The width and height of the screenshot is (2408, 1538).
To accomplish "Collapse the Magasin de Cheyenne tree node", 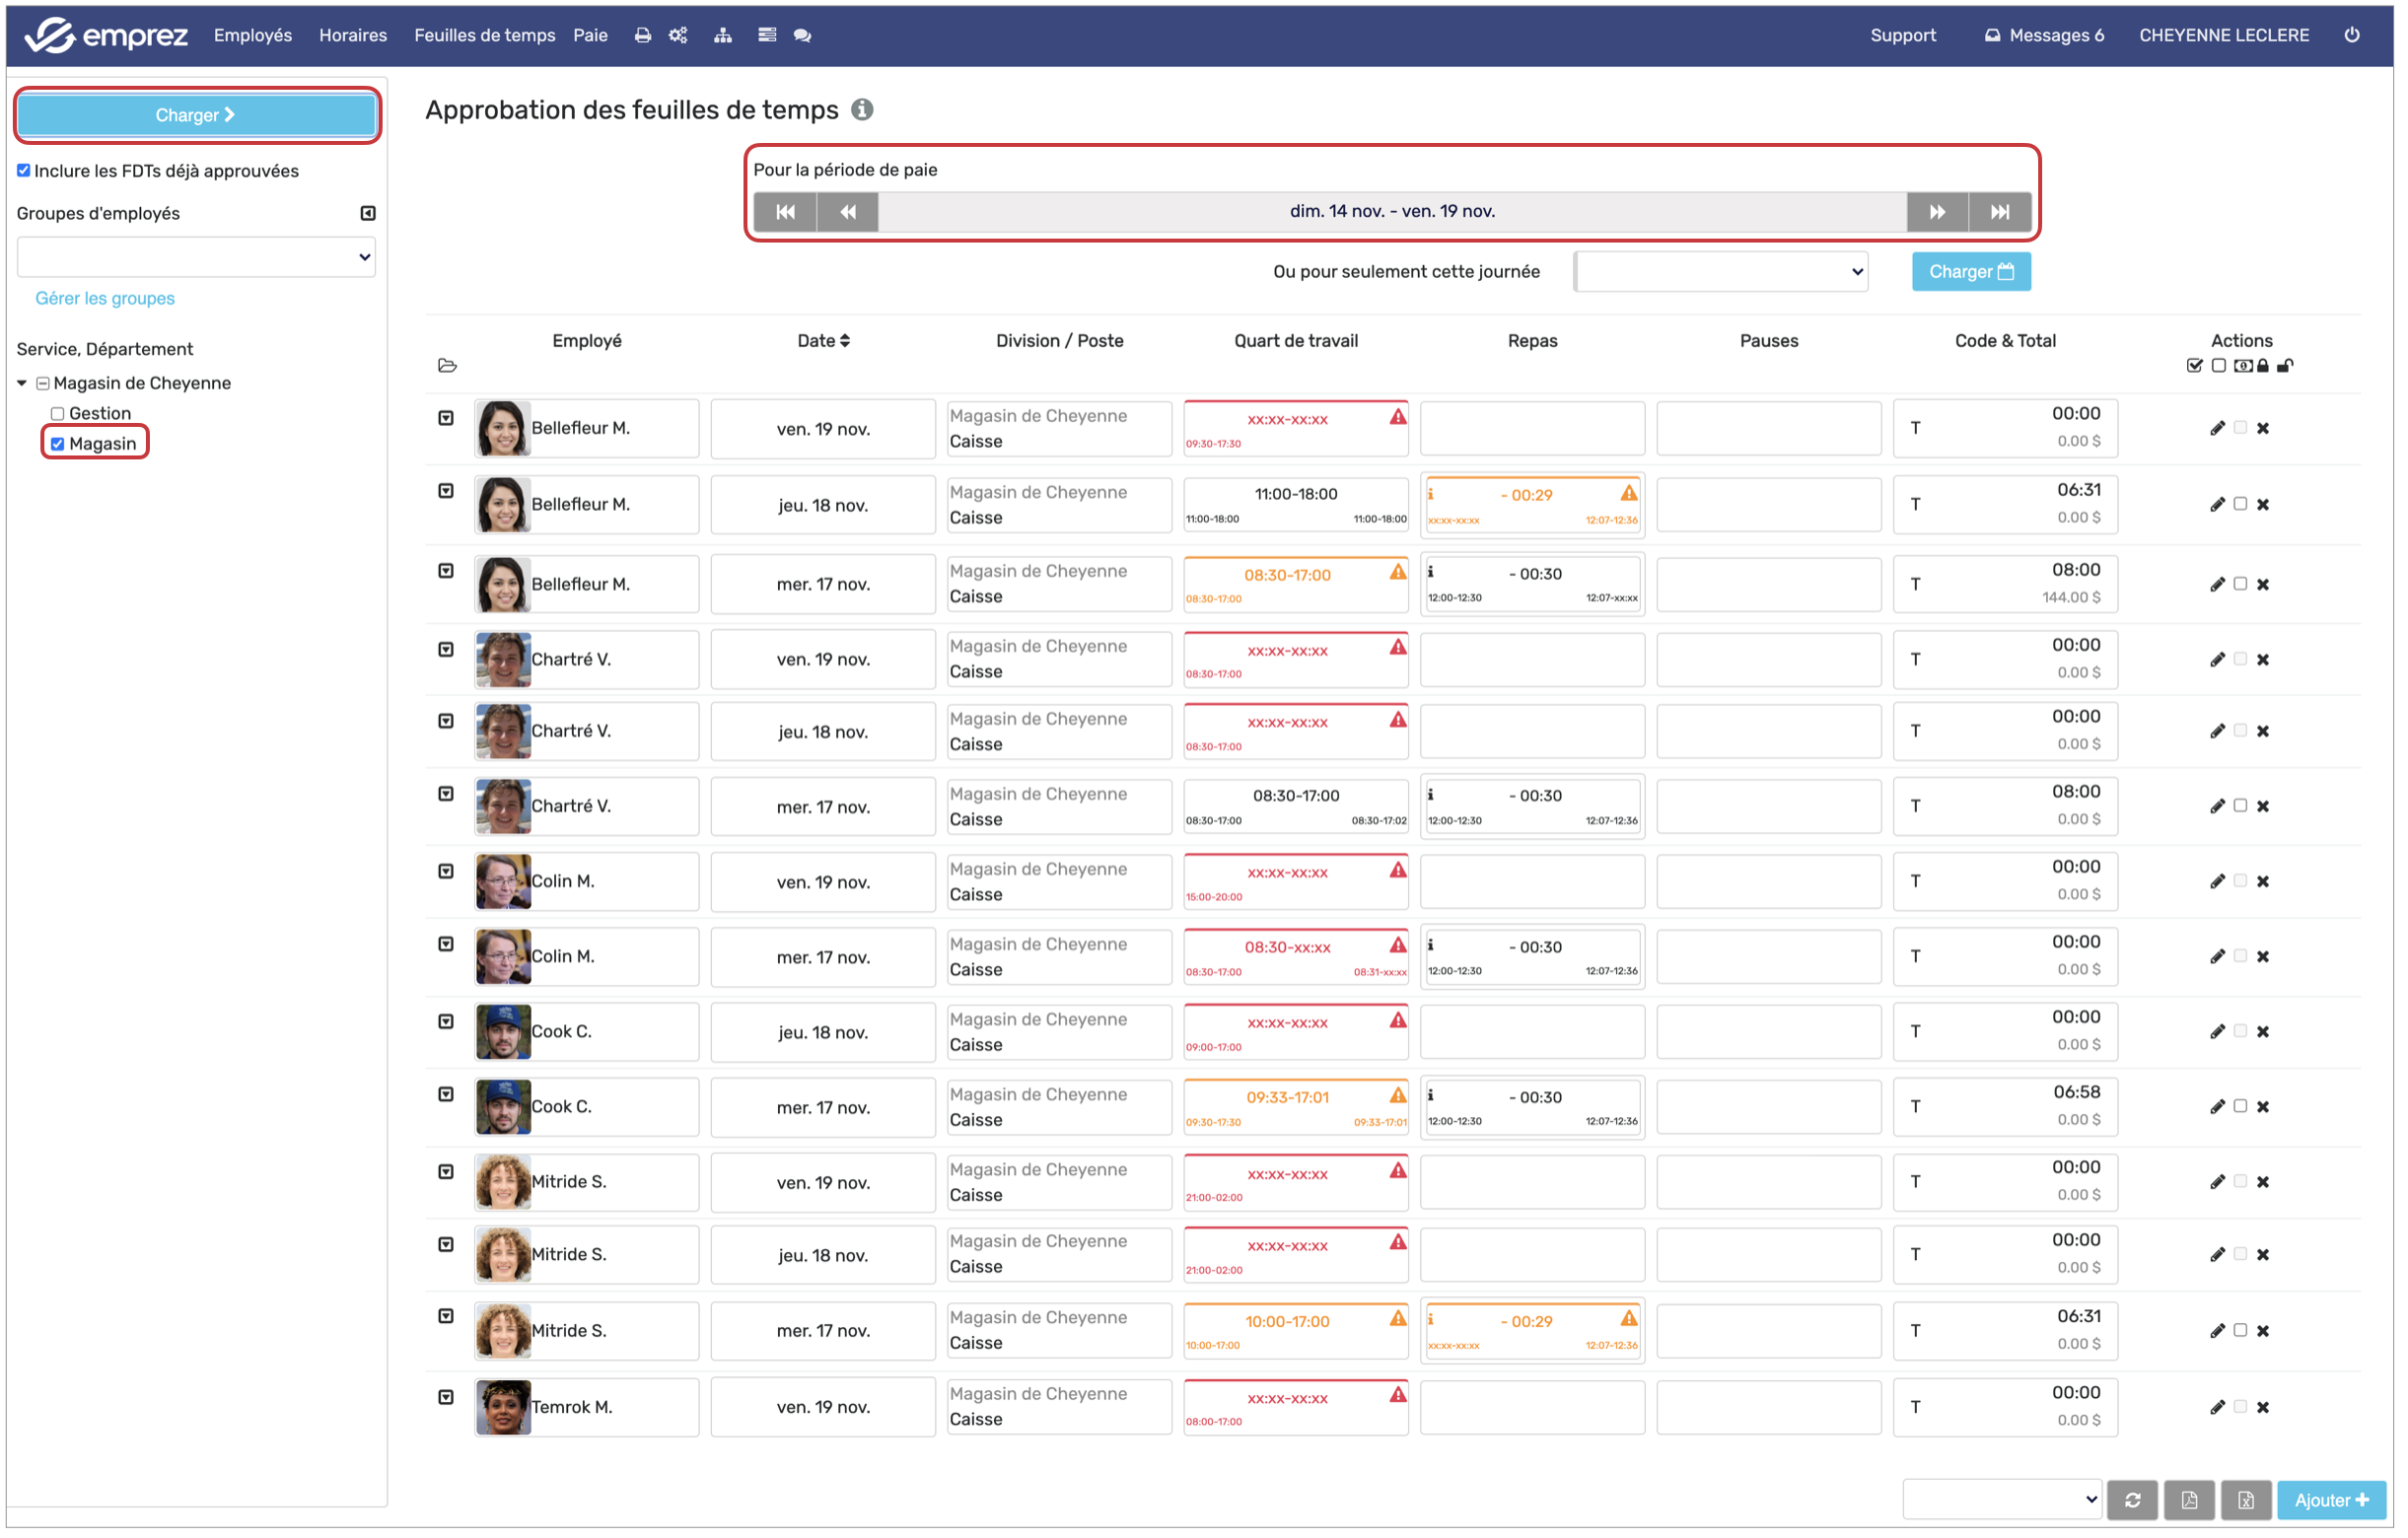I will pyautogui.click(x=22, y=384).
